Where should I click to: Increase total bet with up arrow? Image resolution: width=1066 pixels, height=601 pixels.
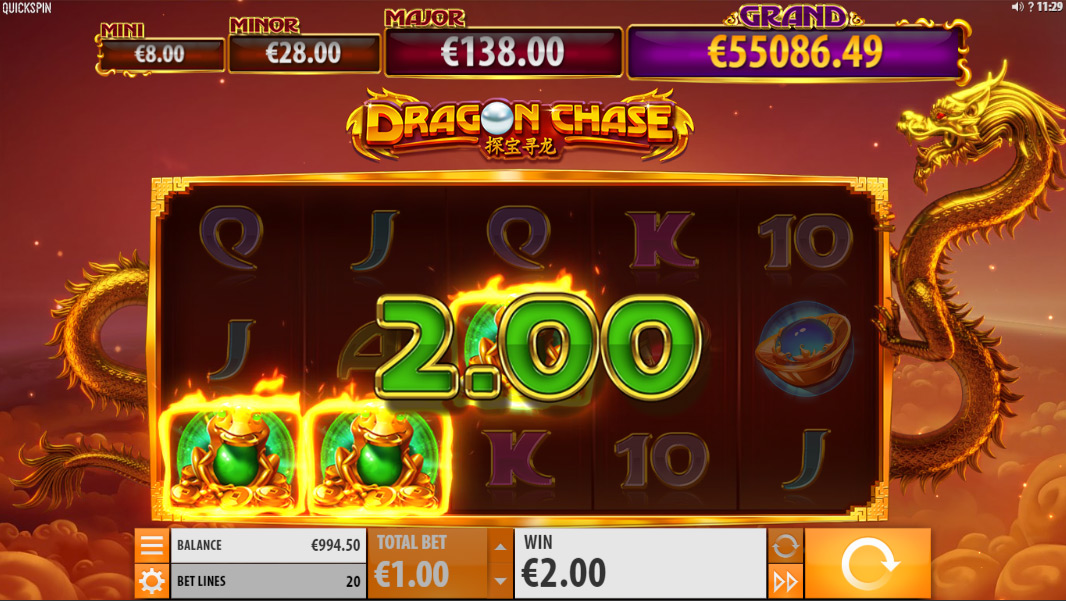pos(500,547)
